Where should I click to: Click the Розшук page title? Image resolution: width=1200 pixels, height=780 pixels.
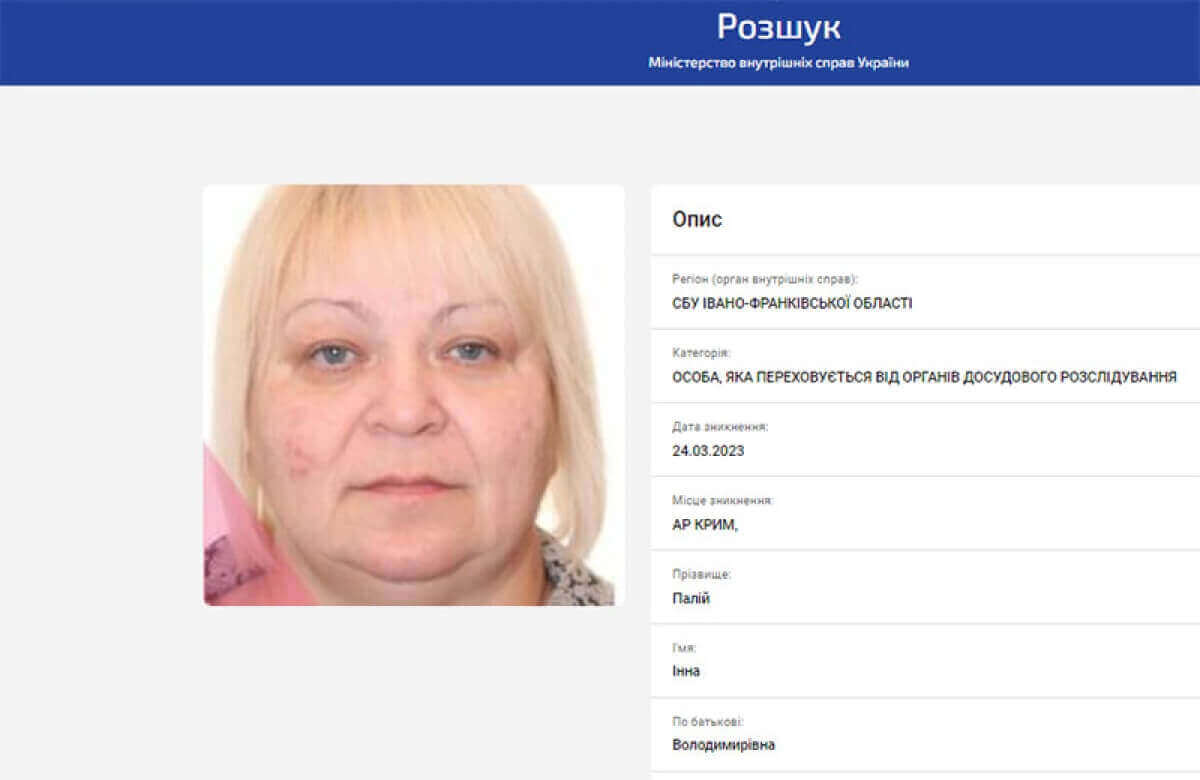(x=778, y=26)
